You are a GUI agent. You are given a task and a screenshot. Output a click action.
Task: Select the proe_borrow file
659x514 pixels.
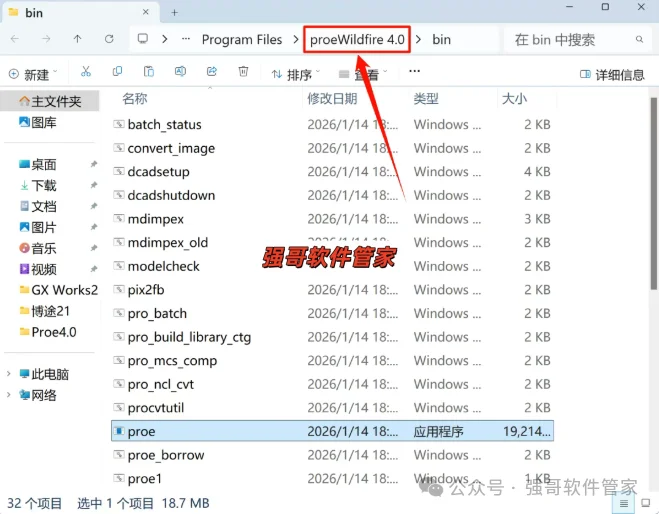tap(332, 455)
